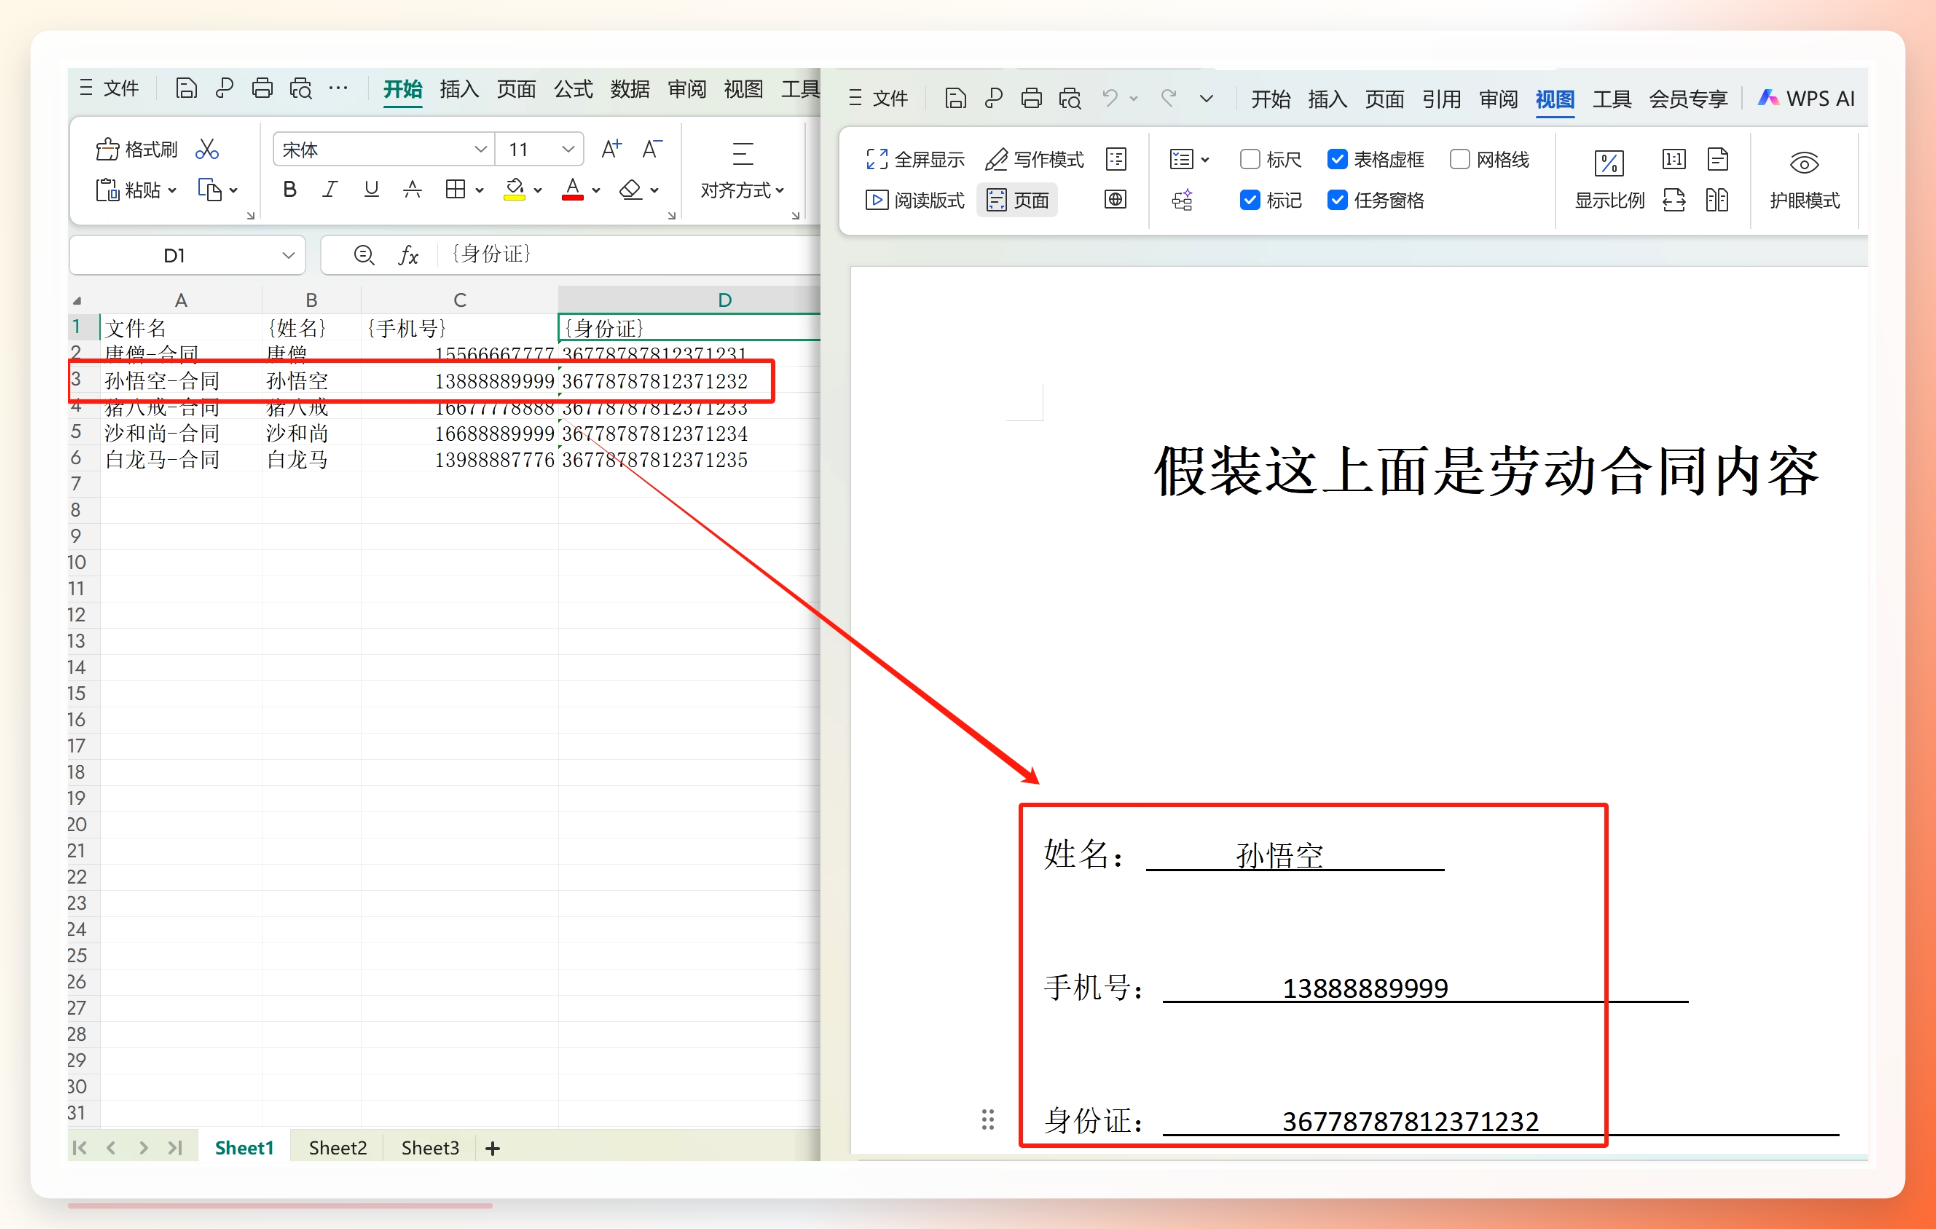Click the eraser clear-format icon

coord(630,189)
